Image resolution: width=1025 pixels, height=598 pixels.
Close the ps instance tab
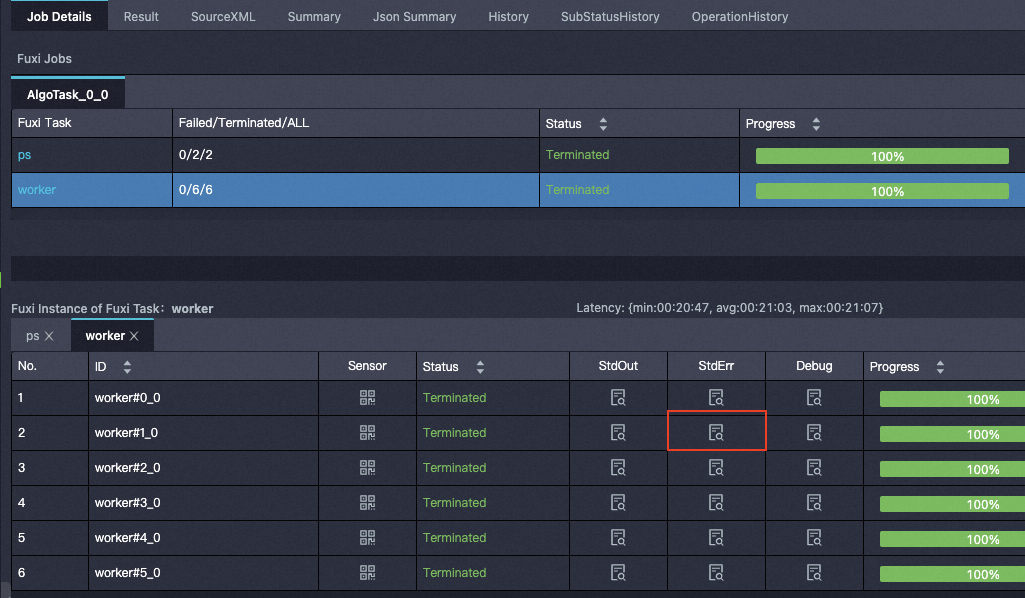point(49,336)
